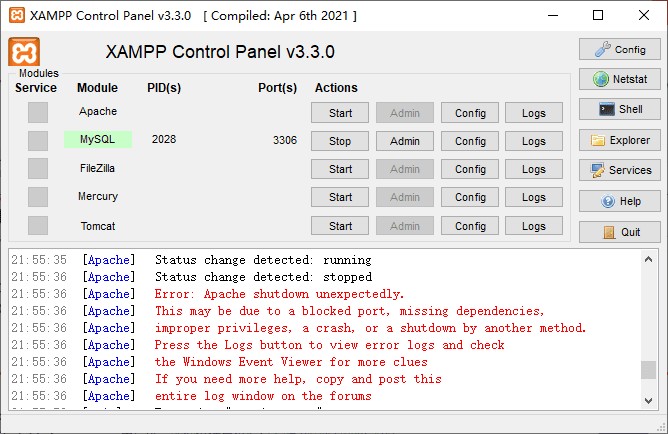This screenshot has width=668, height=434.
Task: Click the FileZilla module label
Action: [98, 168]
